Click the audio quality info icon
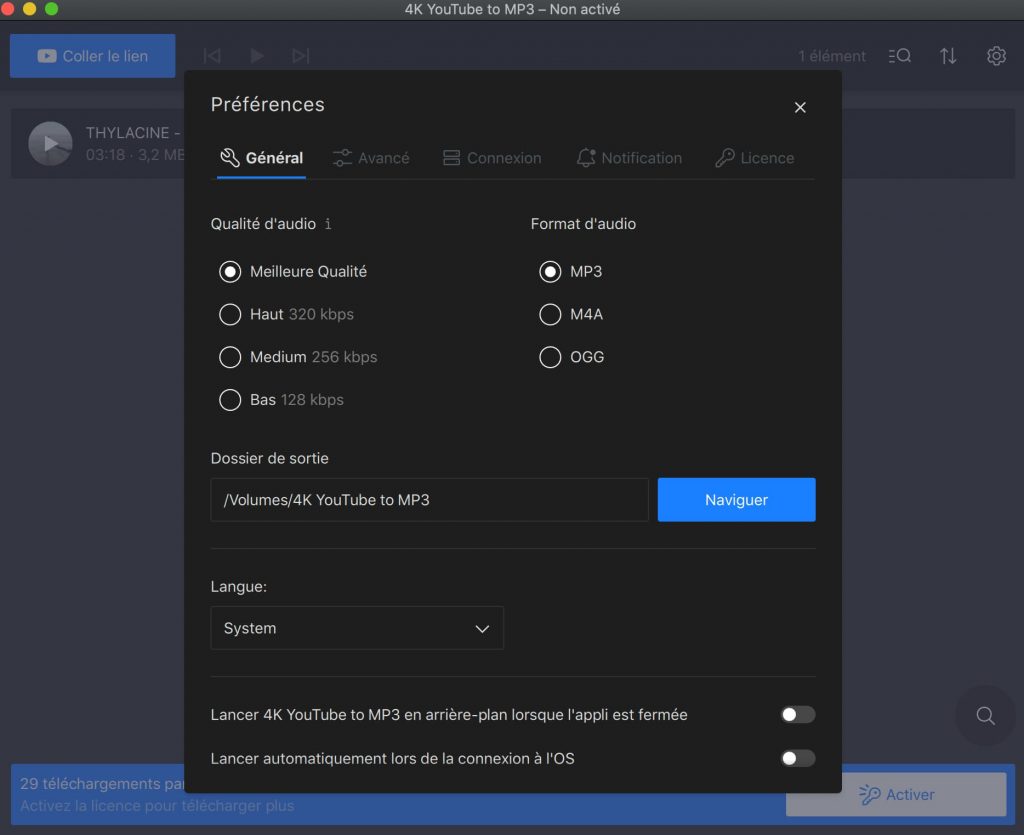 [328, 224]
